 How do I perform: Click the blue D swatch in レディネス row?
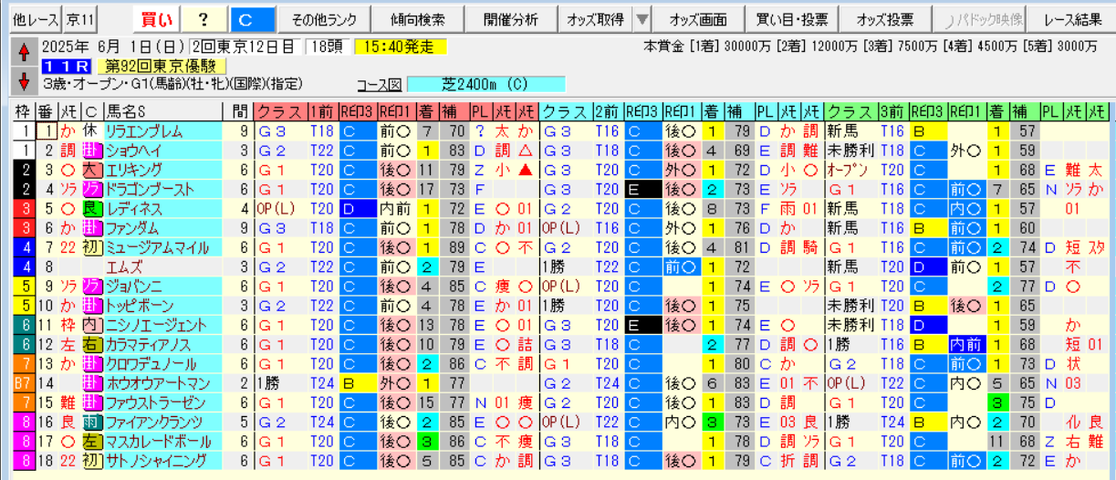(x=358, y=209)
